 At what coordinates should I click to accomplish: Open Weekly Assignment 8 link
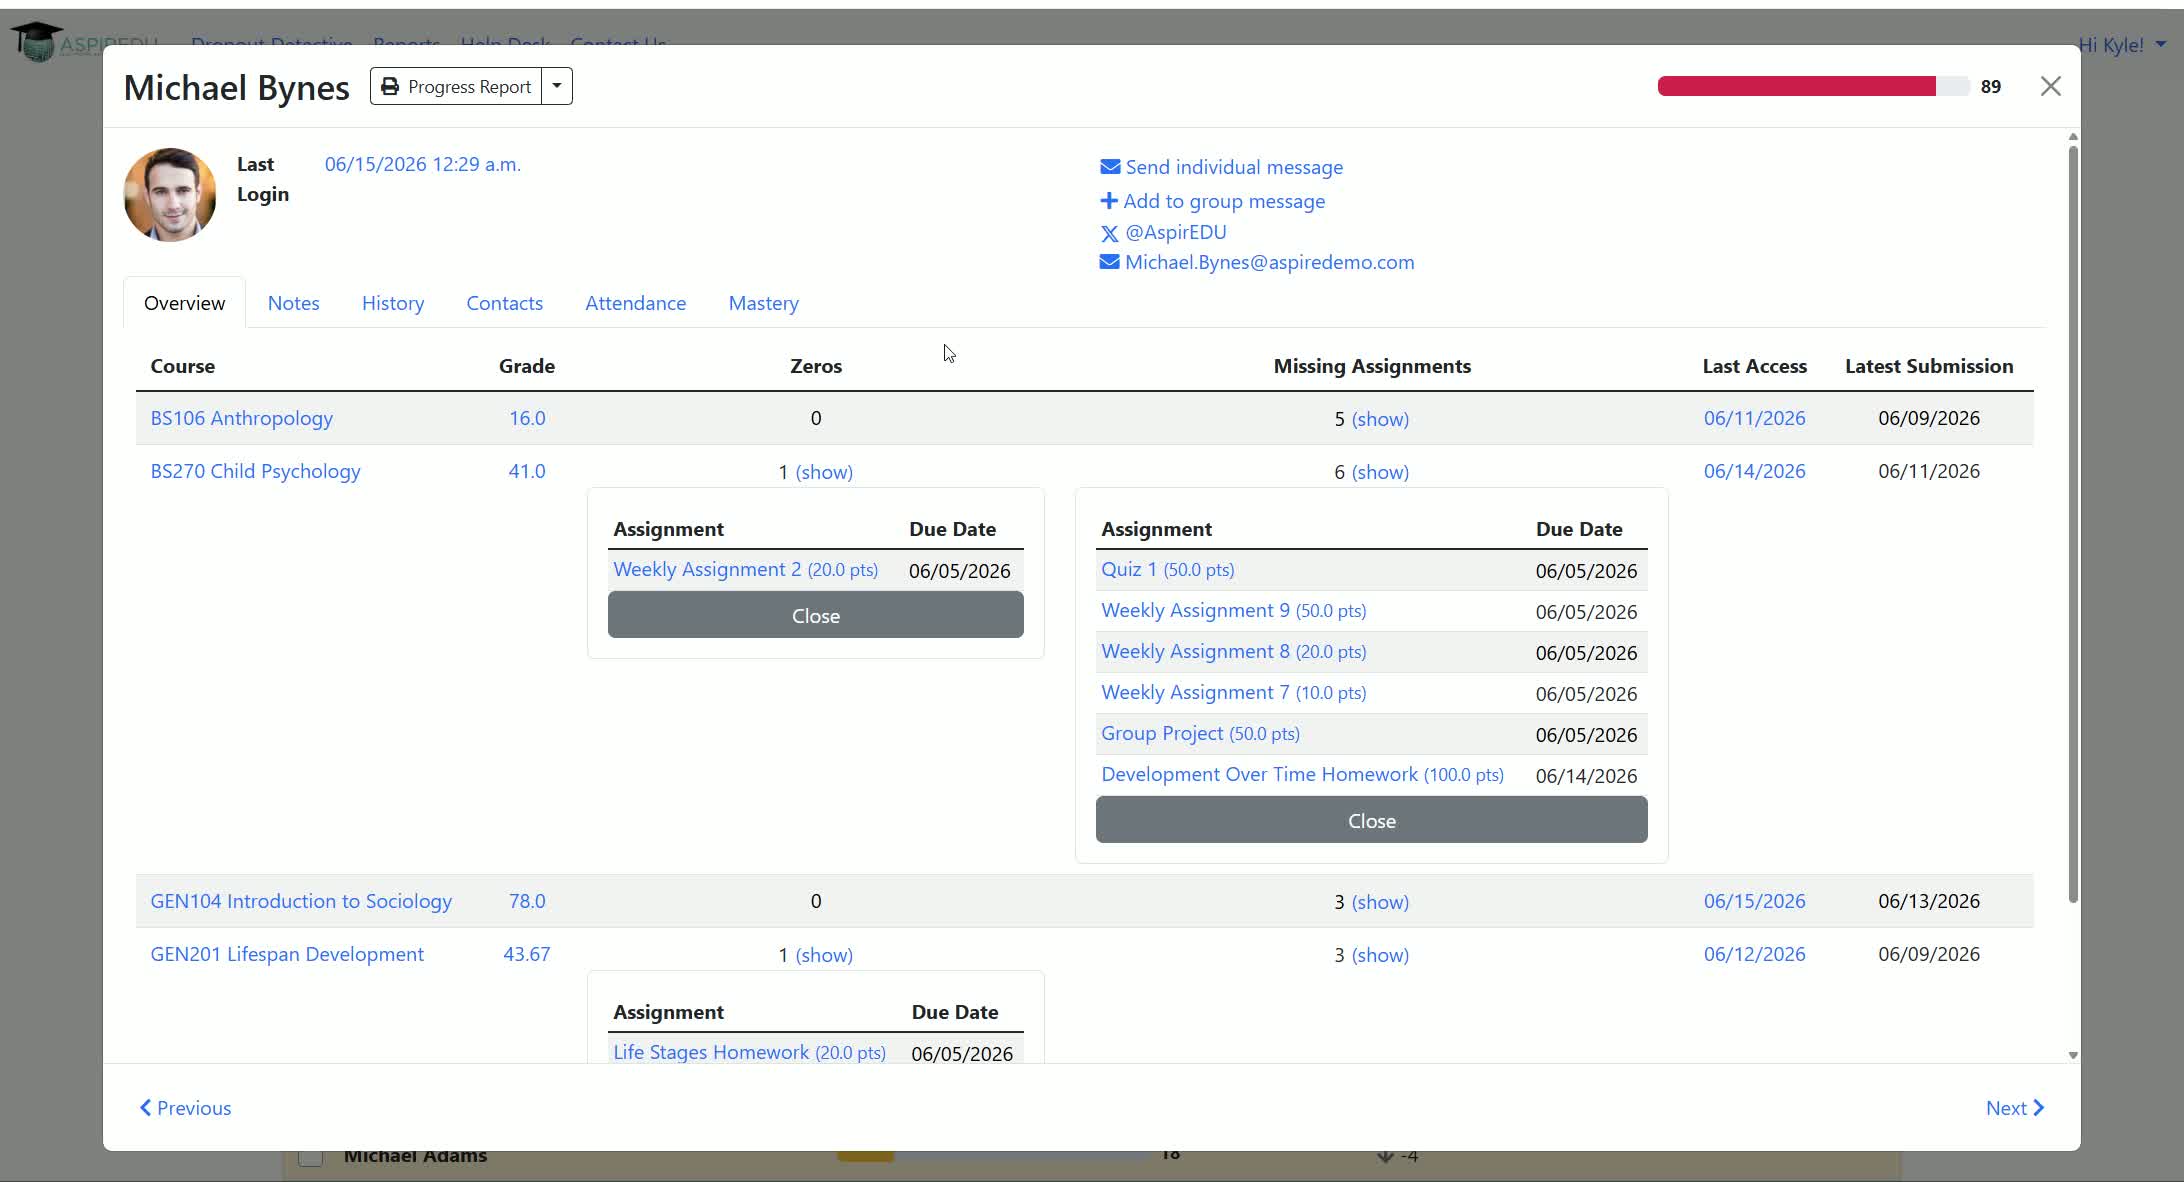[x=1234, y=651]
